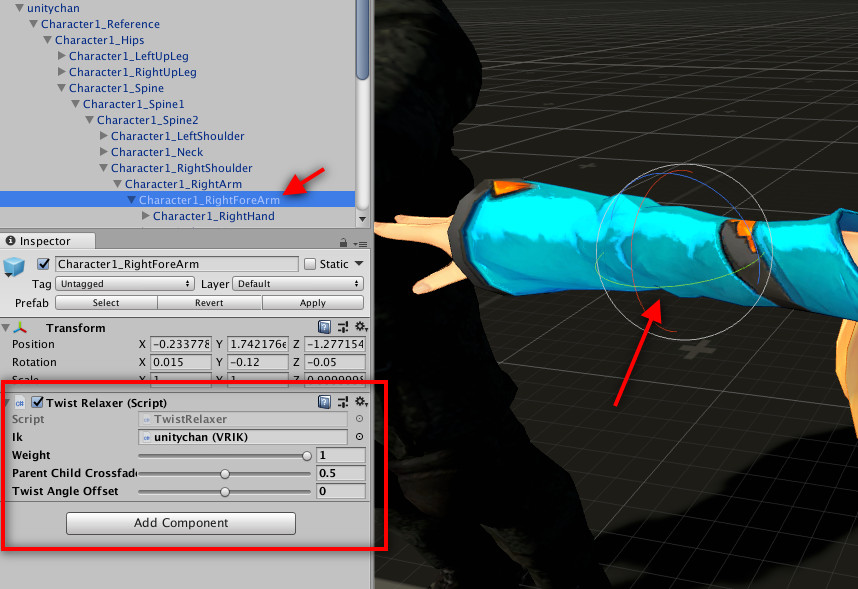Select Character1_Spine2 in hierarchy
Image resolution: width=858 pixels, height=589 pixels.
(148, 120)
